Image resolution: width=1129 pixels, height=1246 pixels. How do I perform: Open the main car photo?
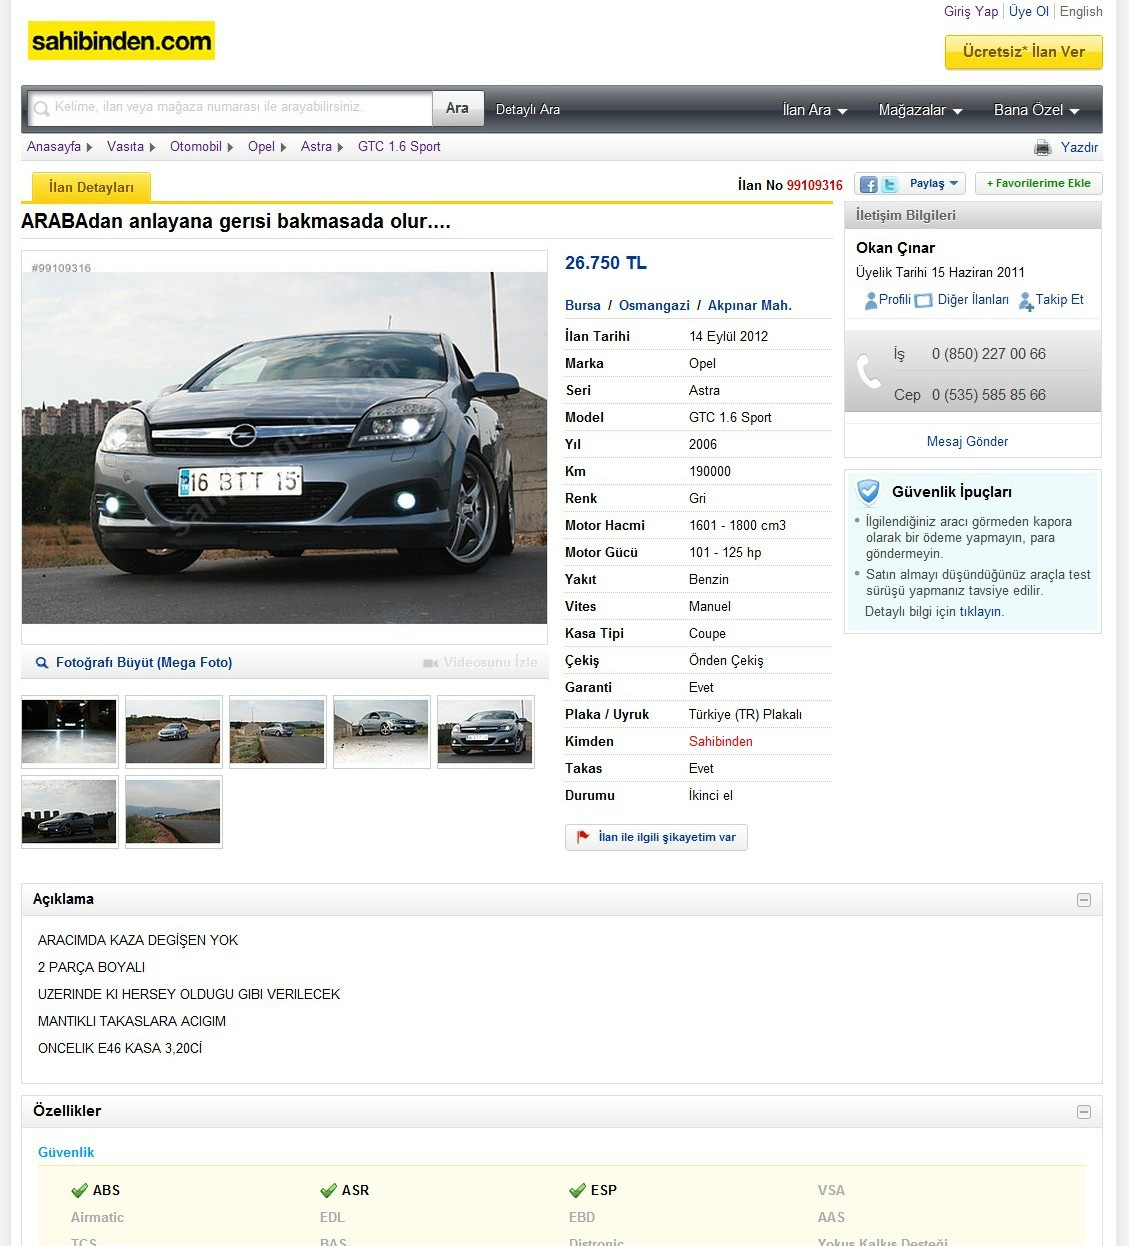[x=285, y=447]
